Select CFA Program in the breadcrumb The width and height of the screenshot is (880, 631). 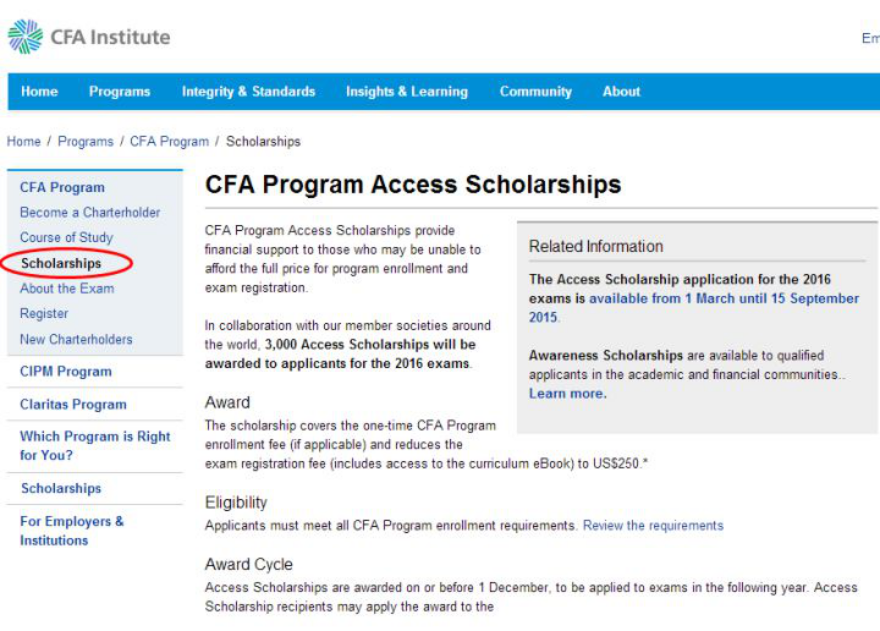point(169,141)
